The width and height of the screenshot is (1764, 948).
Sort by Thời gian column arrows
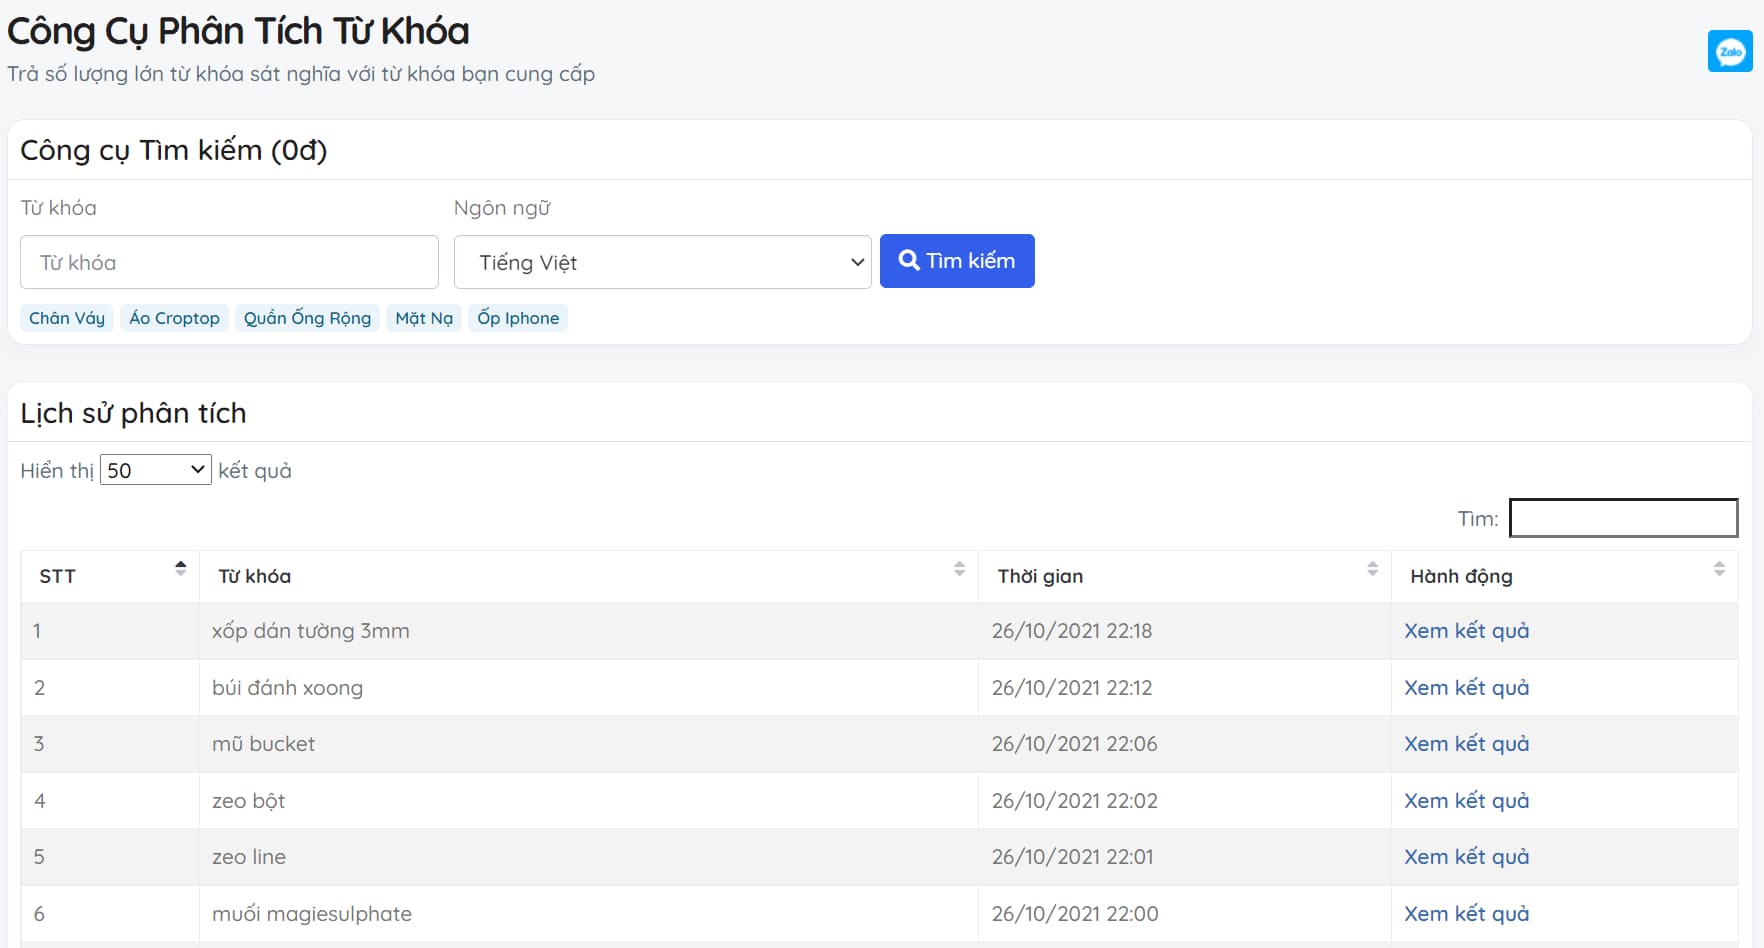(1372, 569)
